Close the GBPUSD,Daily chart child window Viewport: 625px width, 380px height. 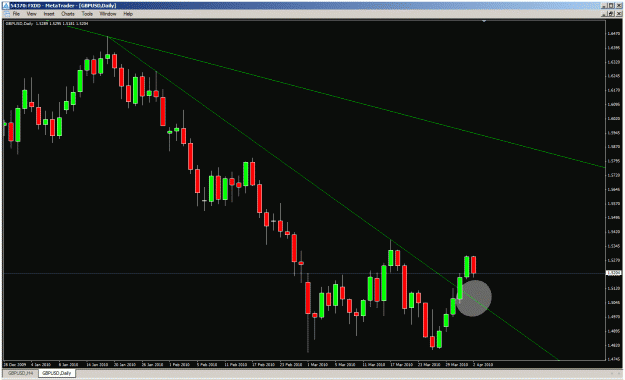[619, 14]
